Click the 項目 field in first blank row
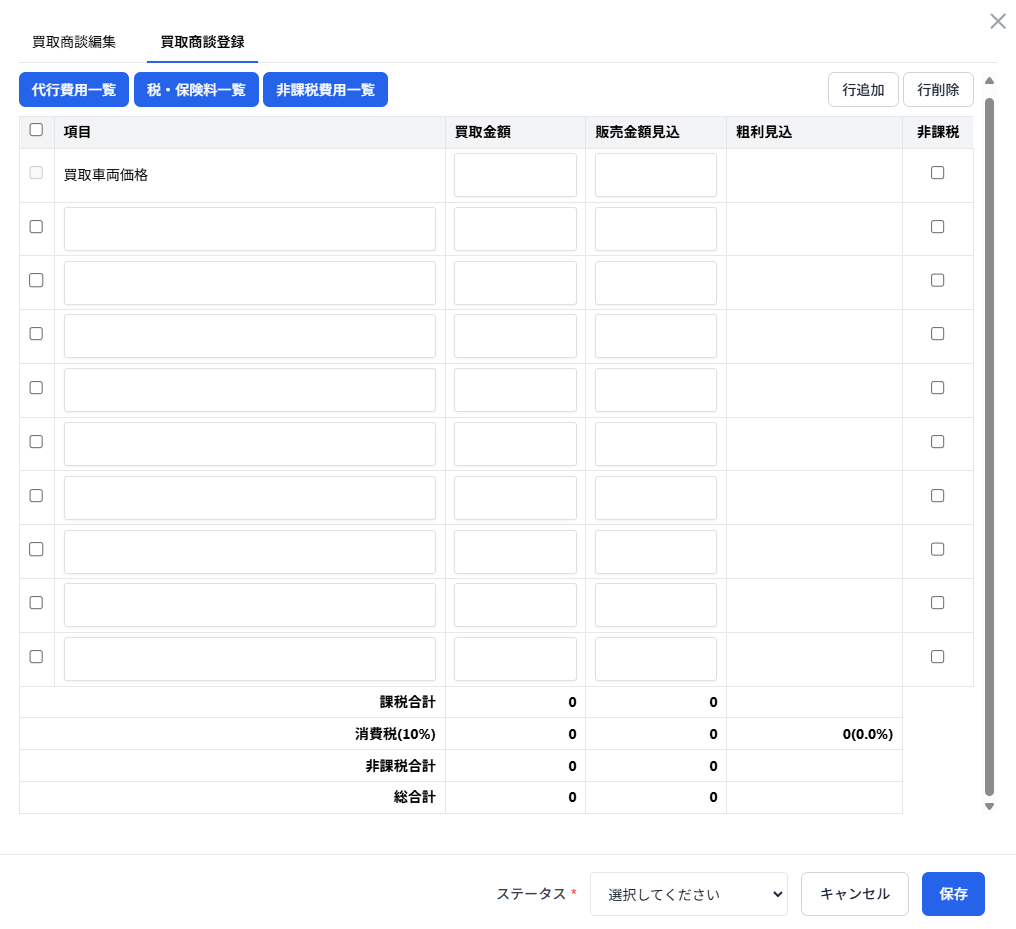This screenshot has width=1016, height=929. (x=250, y=229)
